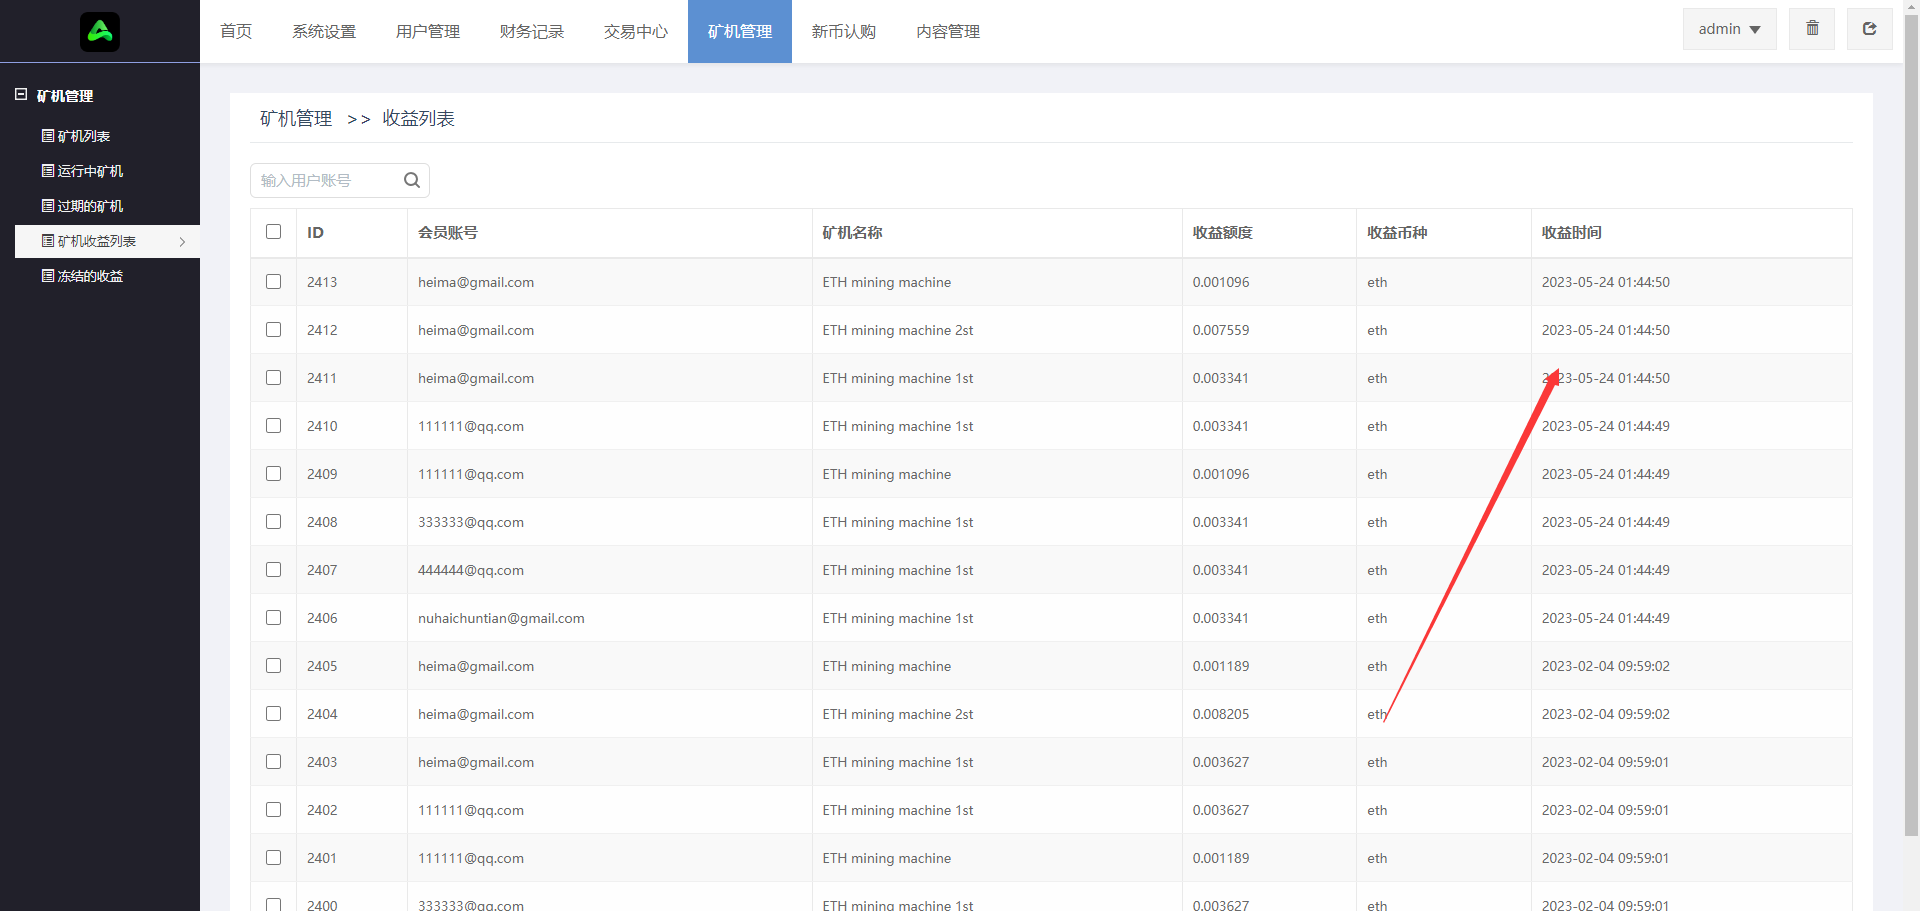
Task: Open the 用户管理 navigation link
Action: [428, 32]
